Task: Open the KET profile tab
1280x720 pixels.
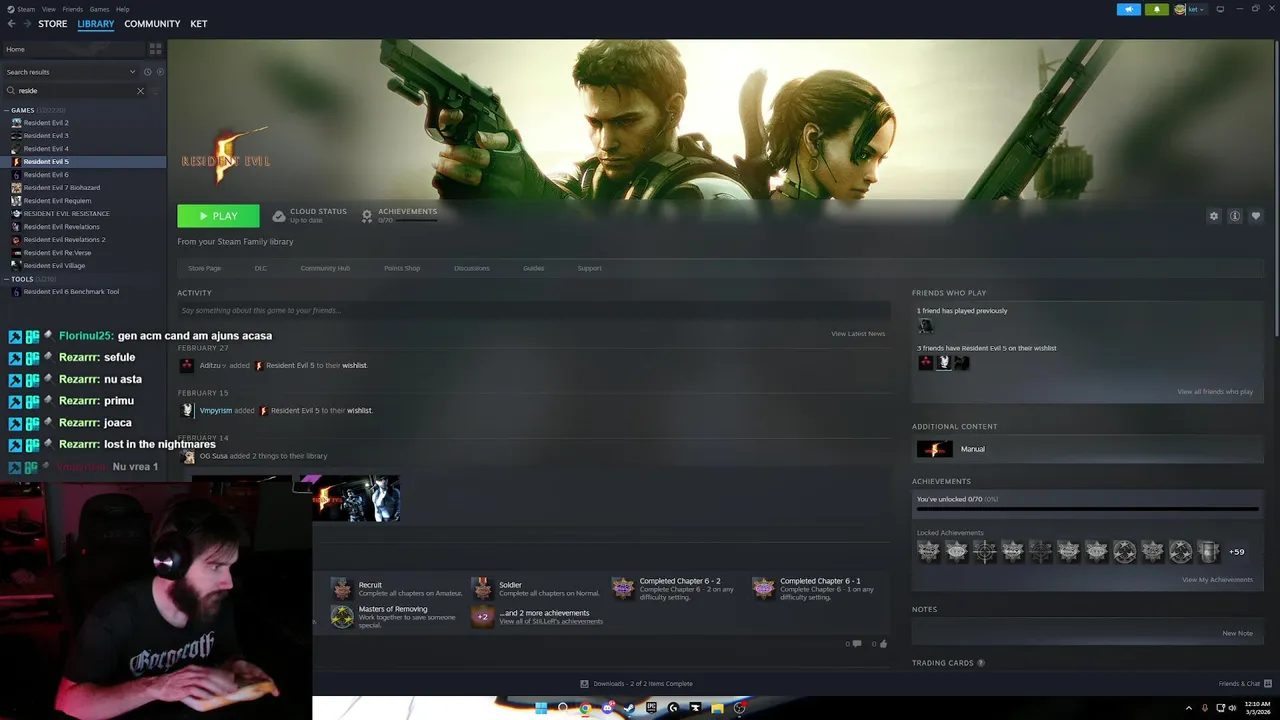Action: pos(199,24)
